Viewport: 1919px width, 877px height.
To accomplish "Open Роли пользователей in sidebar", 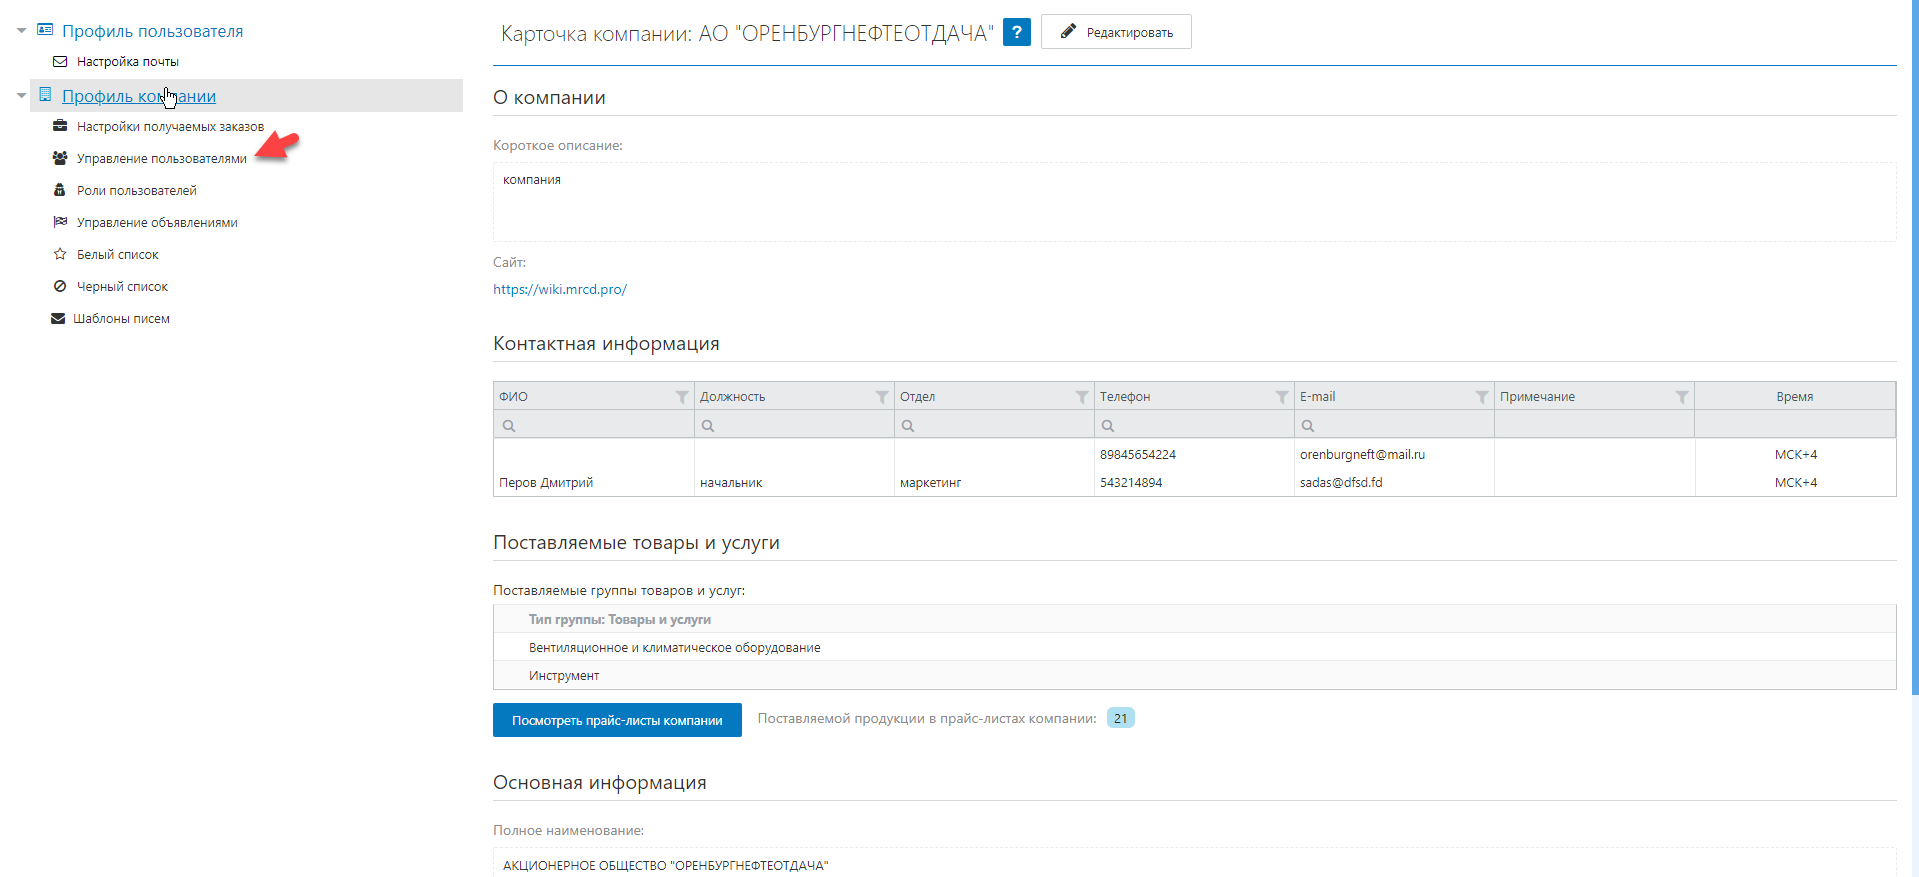I will [136, 191].
